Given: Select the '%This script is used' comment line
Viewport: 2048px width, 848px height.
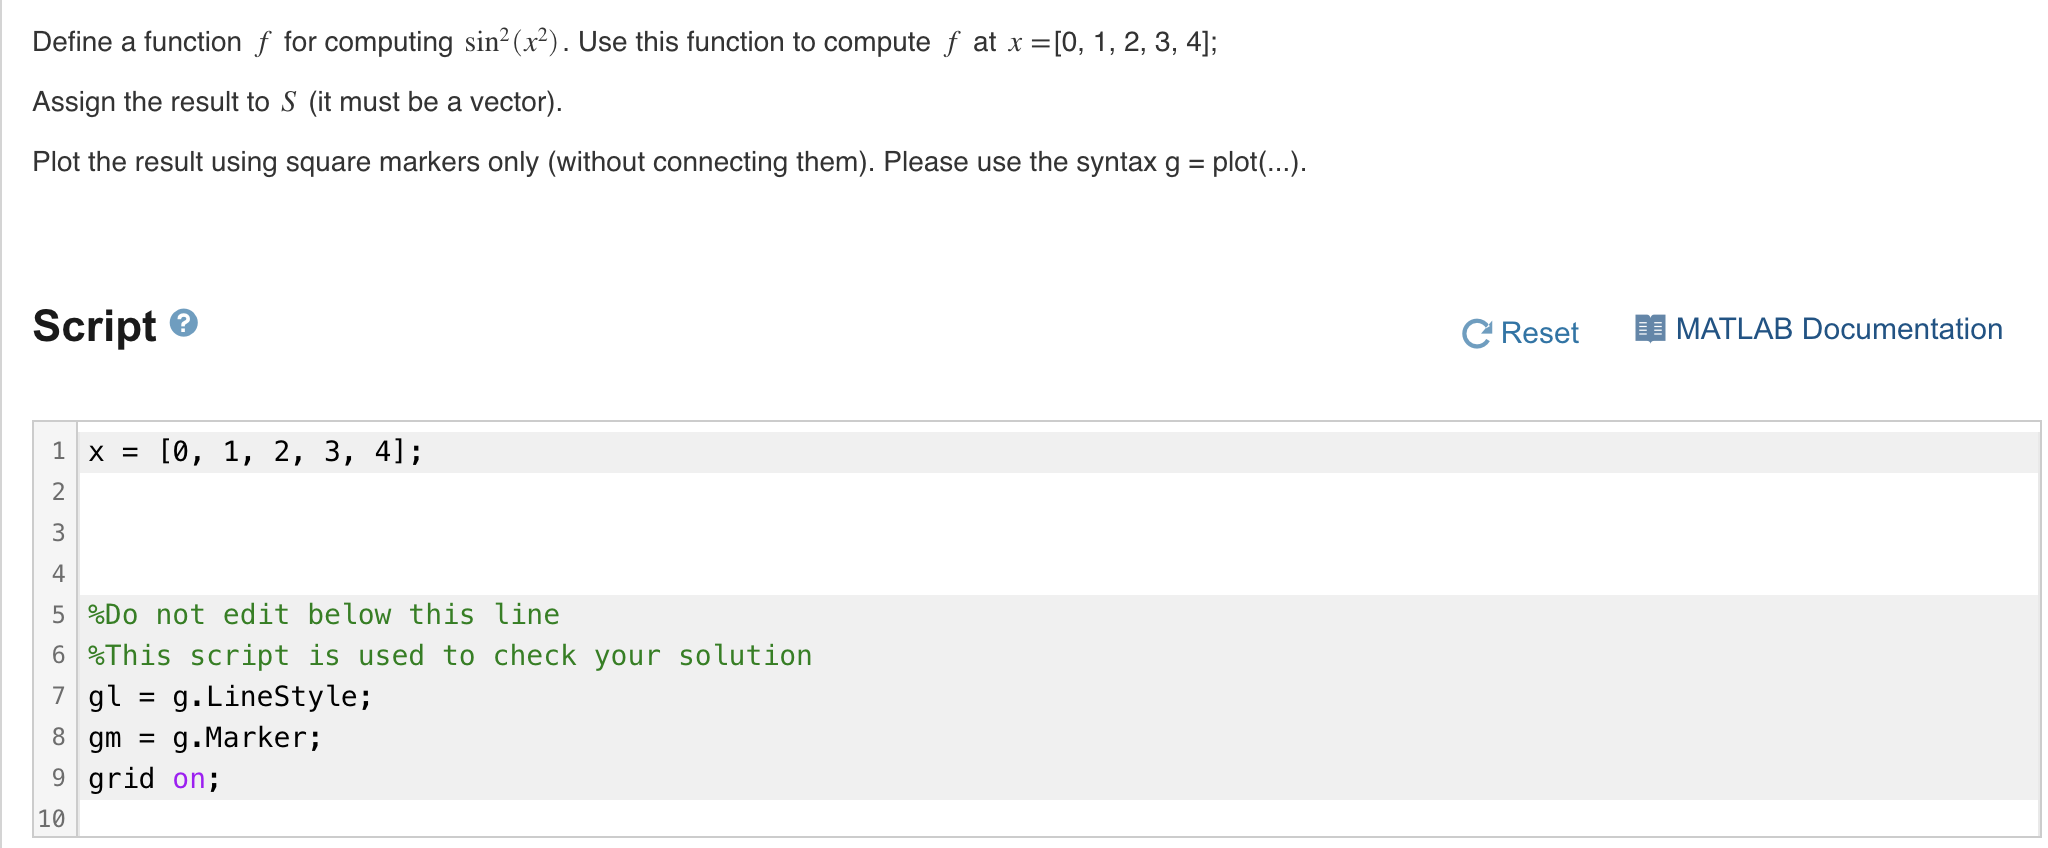Looking at the screenshot, I should 449,655.
